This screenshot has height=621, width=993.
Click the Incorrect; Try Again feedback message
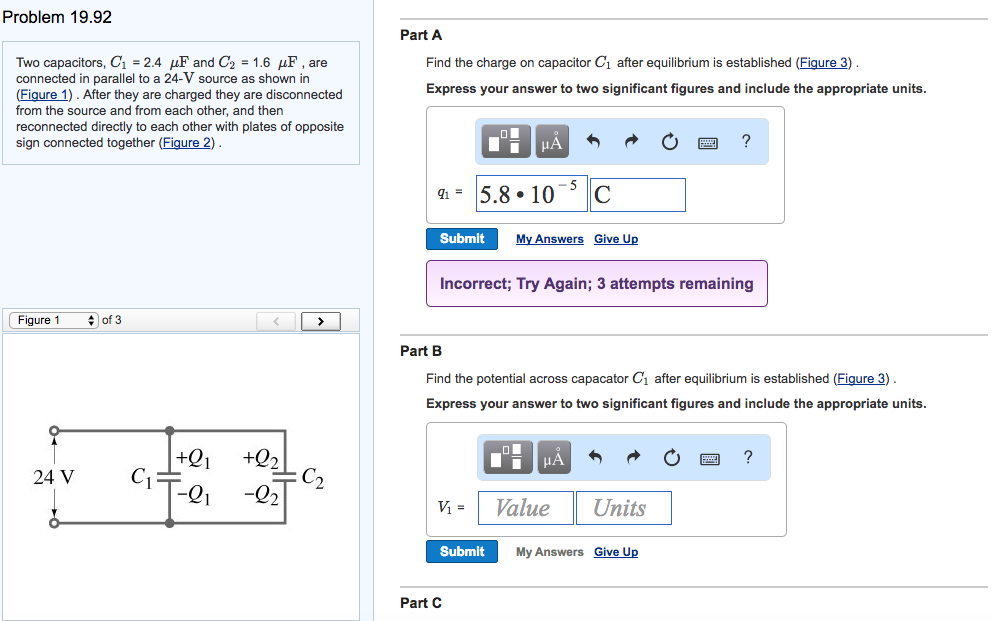tap(597, 284)
